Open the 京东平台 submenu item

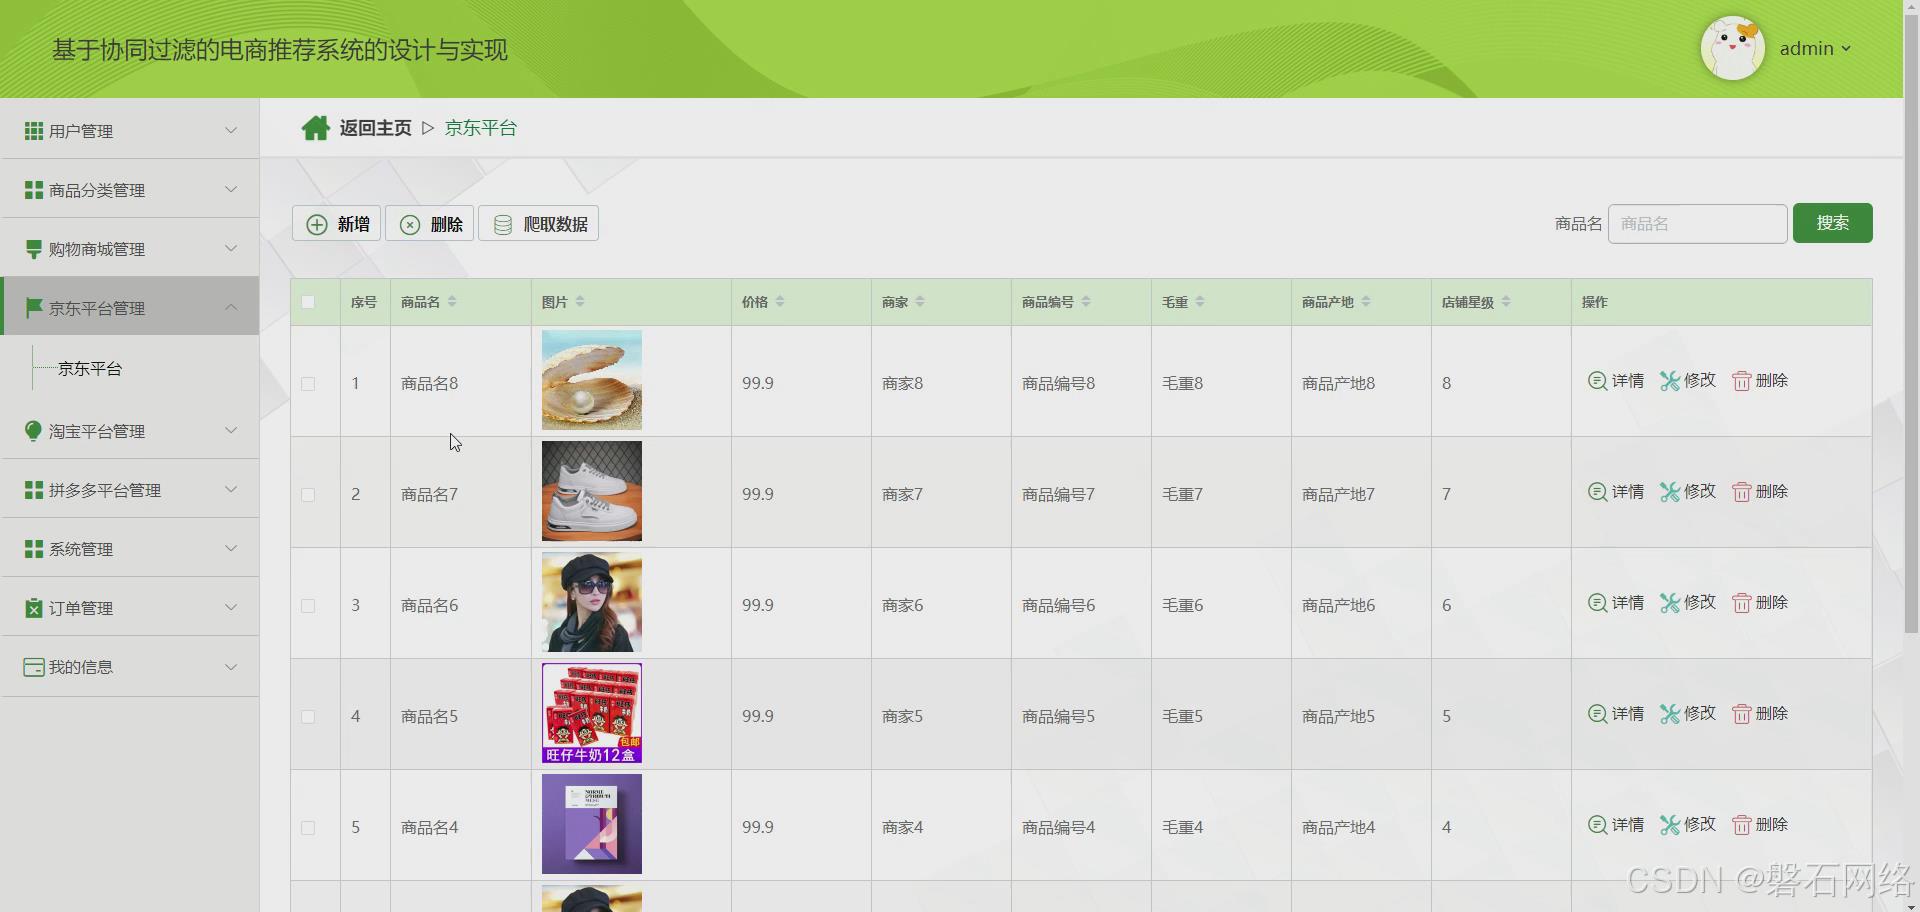[x=90, y=369]
